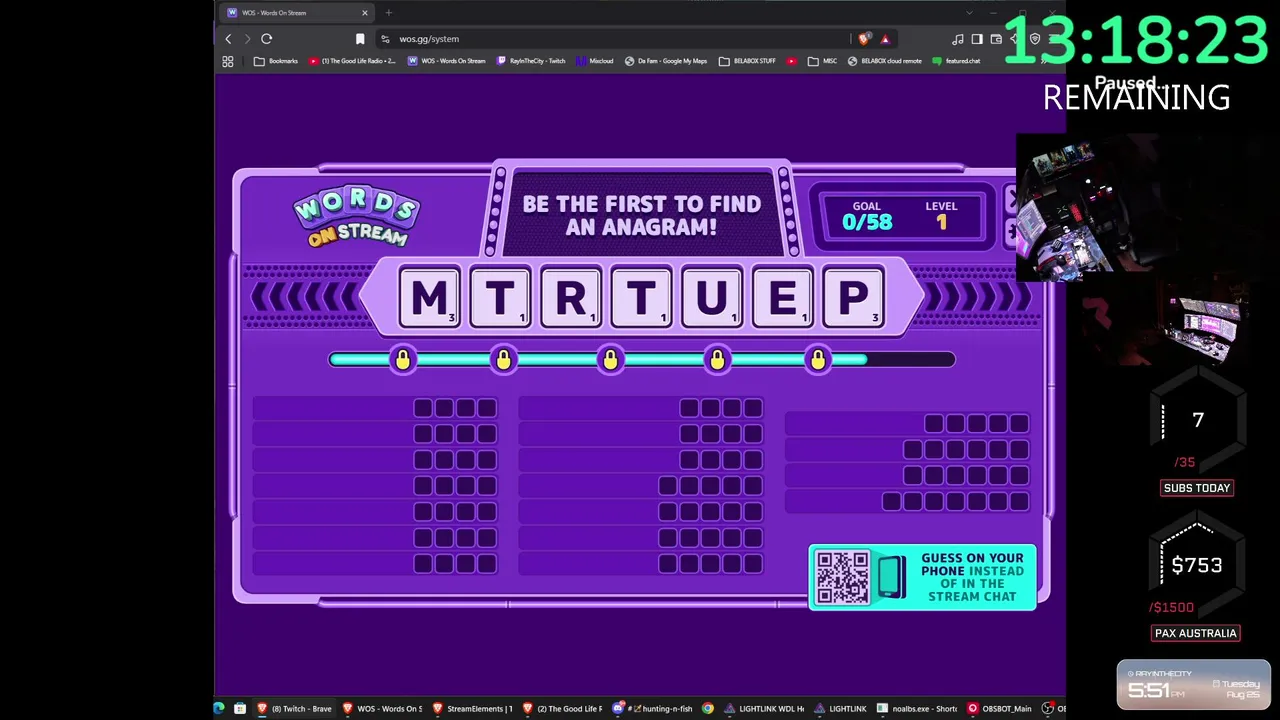Click the first padlock on the progress bar
1280x720 pixels.
(403, 359)
